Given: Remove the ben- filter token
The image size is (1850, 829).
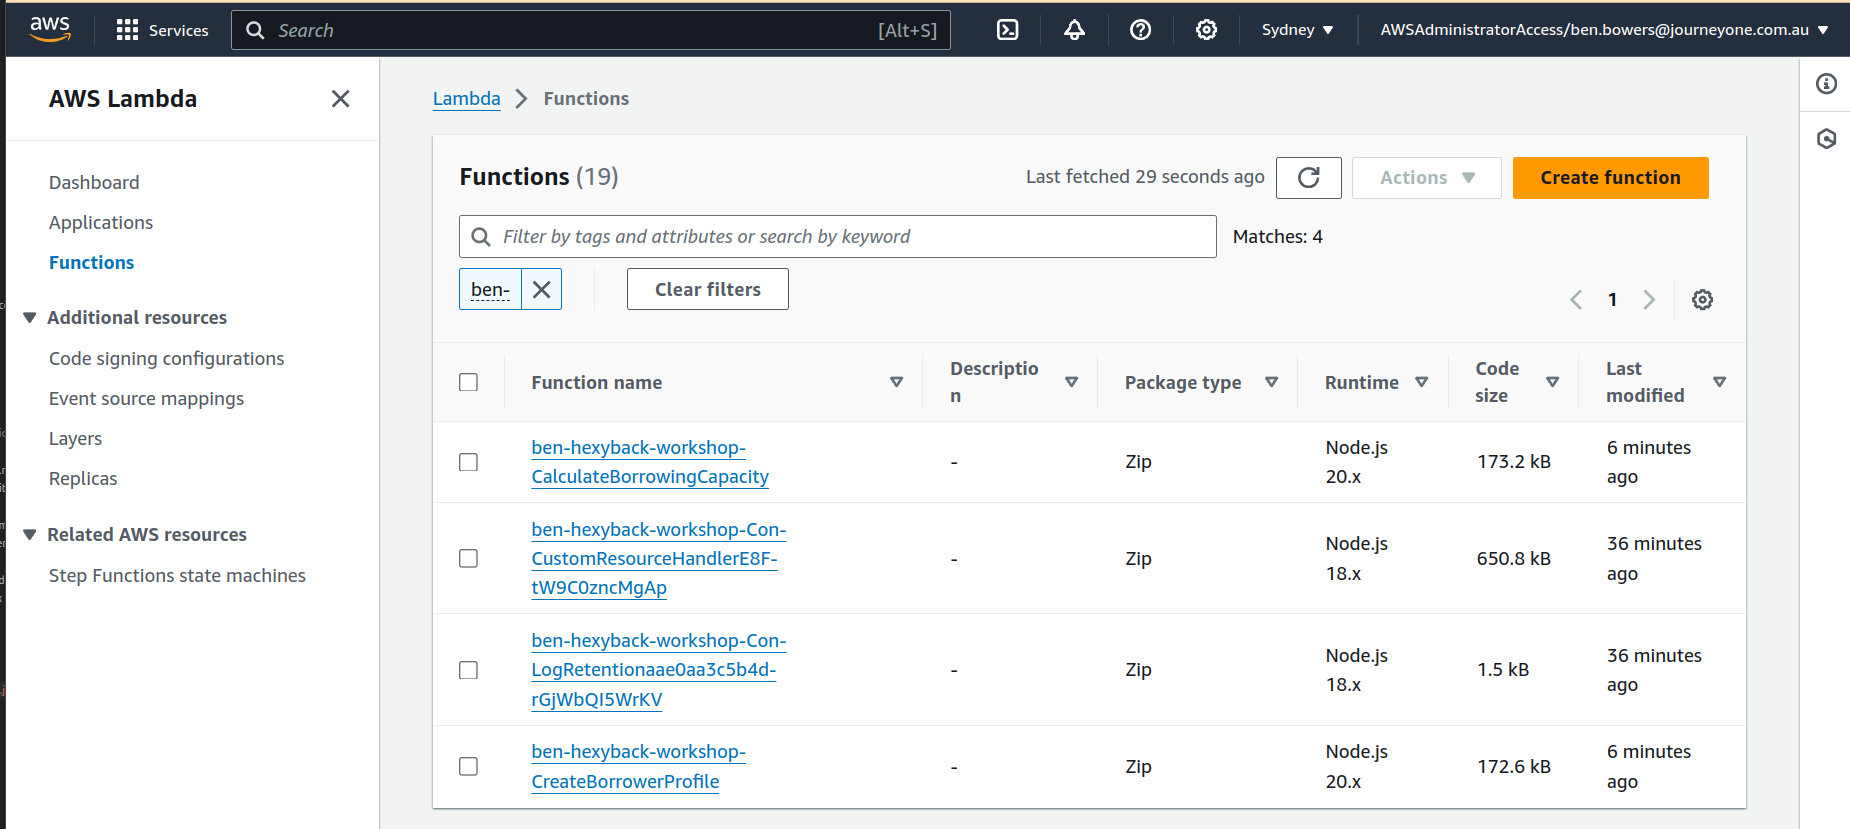Looking at the screenshot, I should 541,289.
